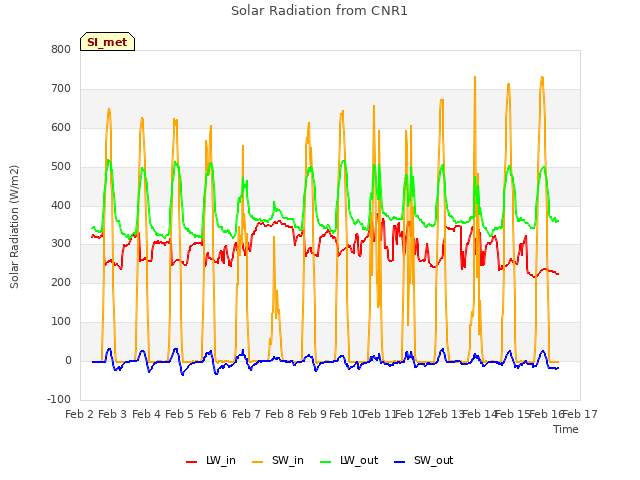The image size is (640, 480).
Task: Click the 800 y-axis tick label
Action: click(x=61, y=49)
